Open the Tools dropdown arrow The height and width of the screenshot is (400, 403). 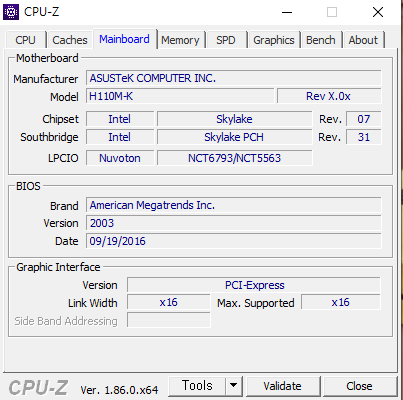point(234,386)
